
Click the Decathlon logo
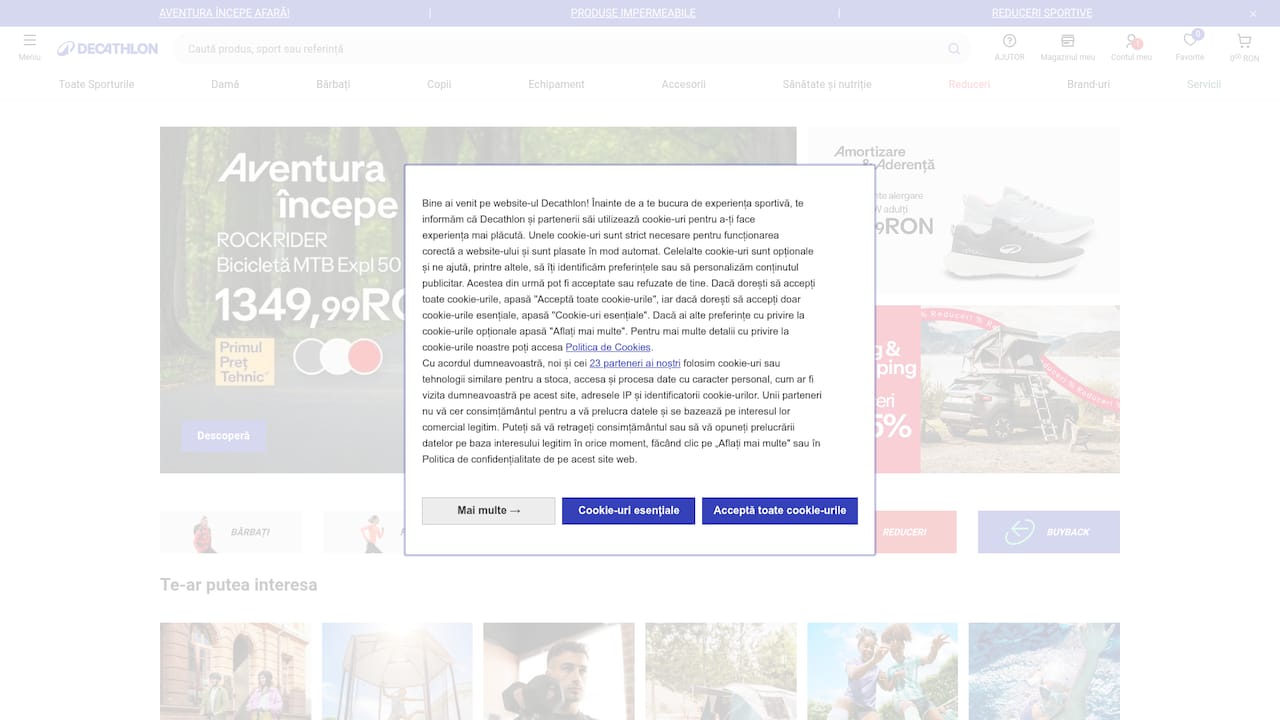[x=107, y=48]
